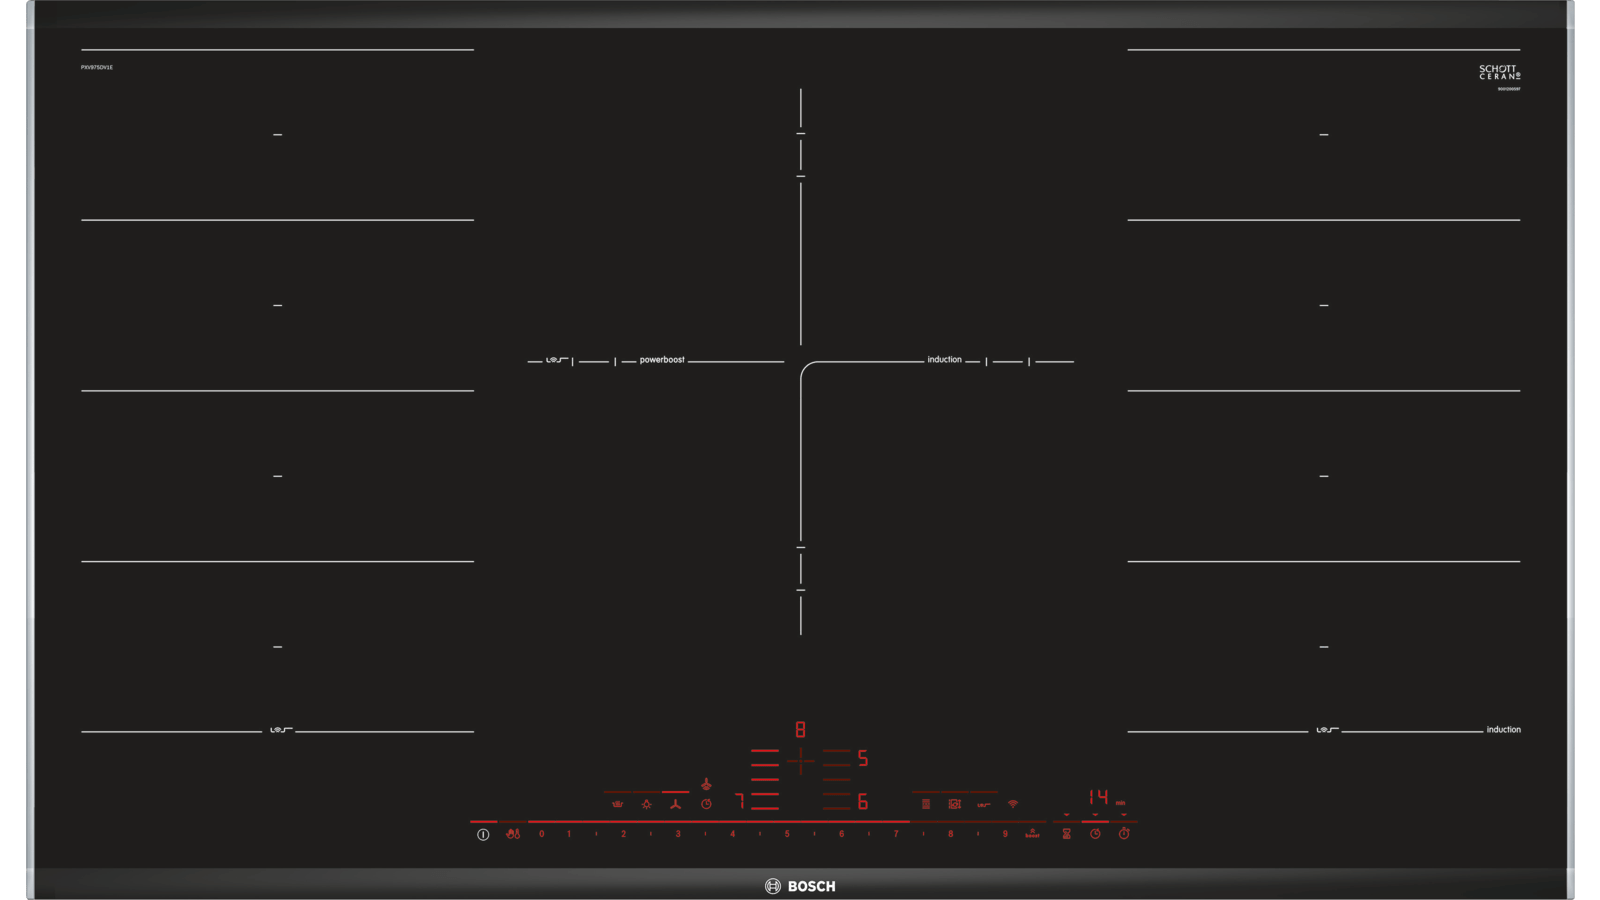Tap the small fan symbol above the clock
Screen dimensions: 1600x900
706,784
